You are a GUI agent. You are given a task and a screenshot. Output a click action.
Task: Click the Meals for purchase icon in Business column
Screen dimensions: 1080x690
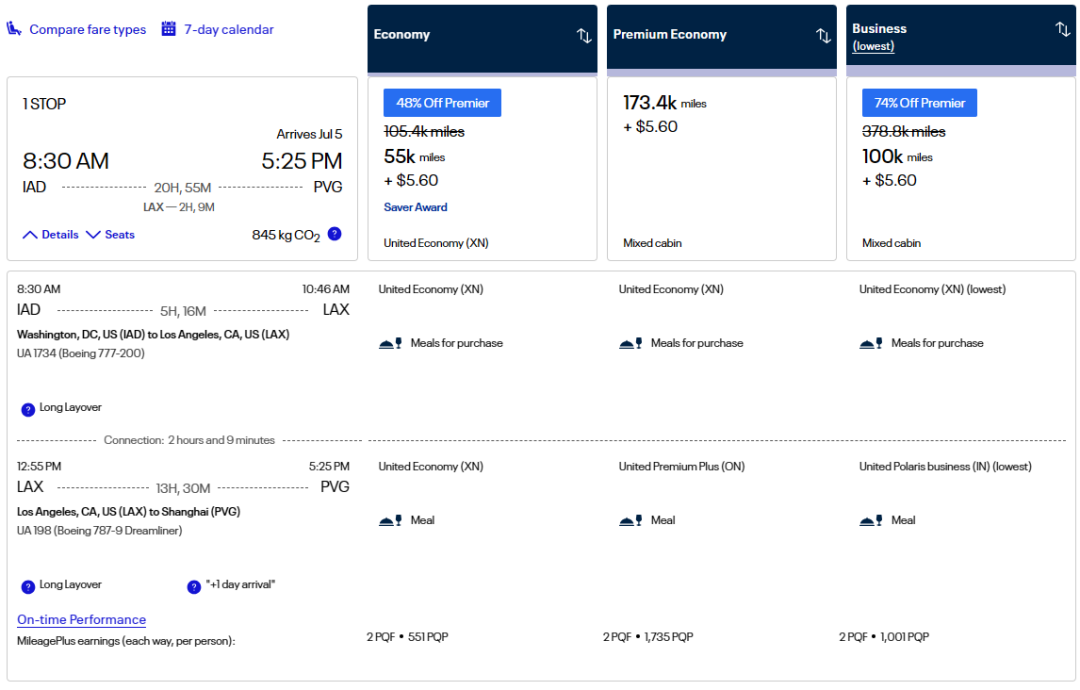click(871, 344)
